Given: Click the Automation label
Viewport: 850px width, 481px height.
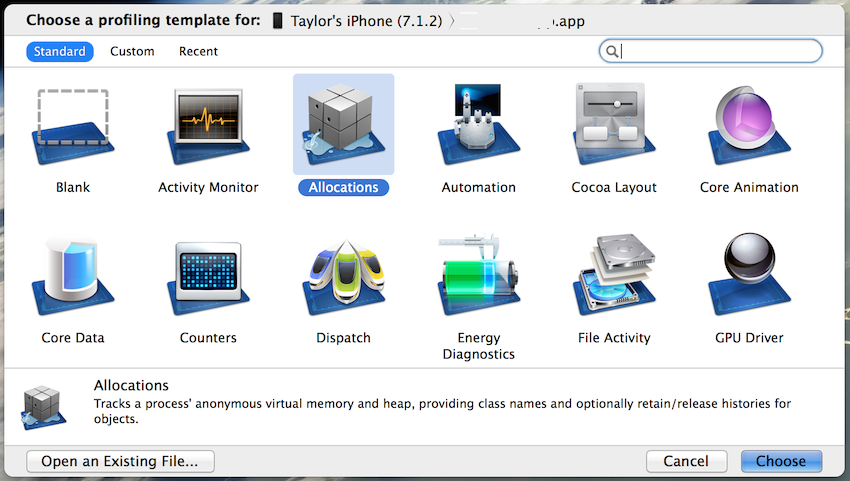Looking at the screenshot, I should 479,188.
